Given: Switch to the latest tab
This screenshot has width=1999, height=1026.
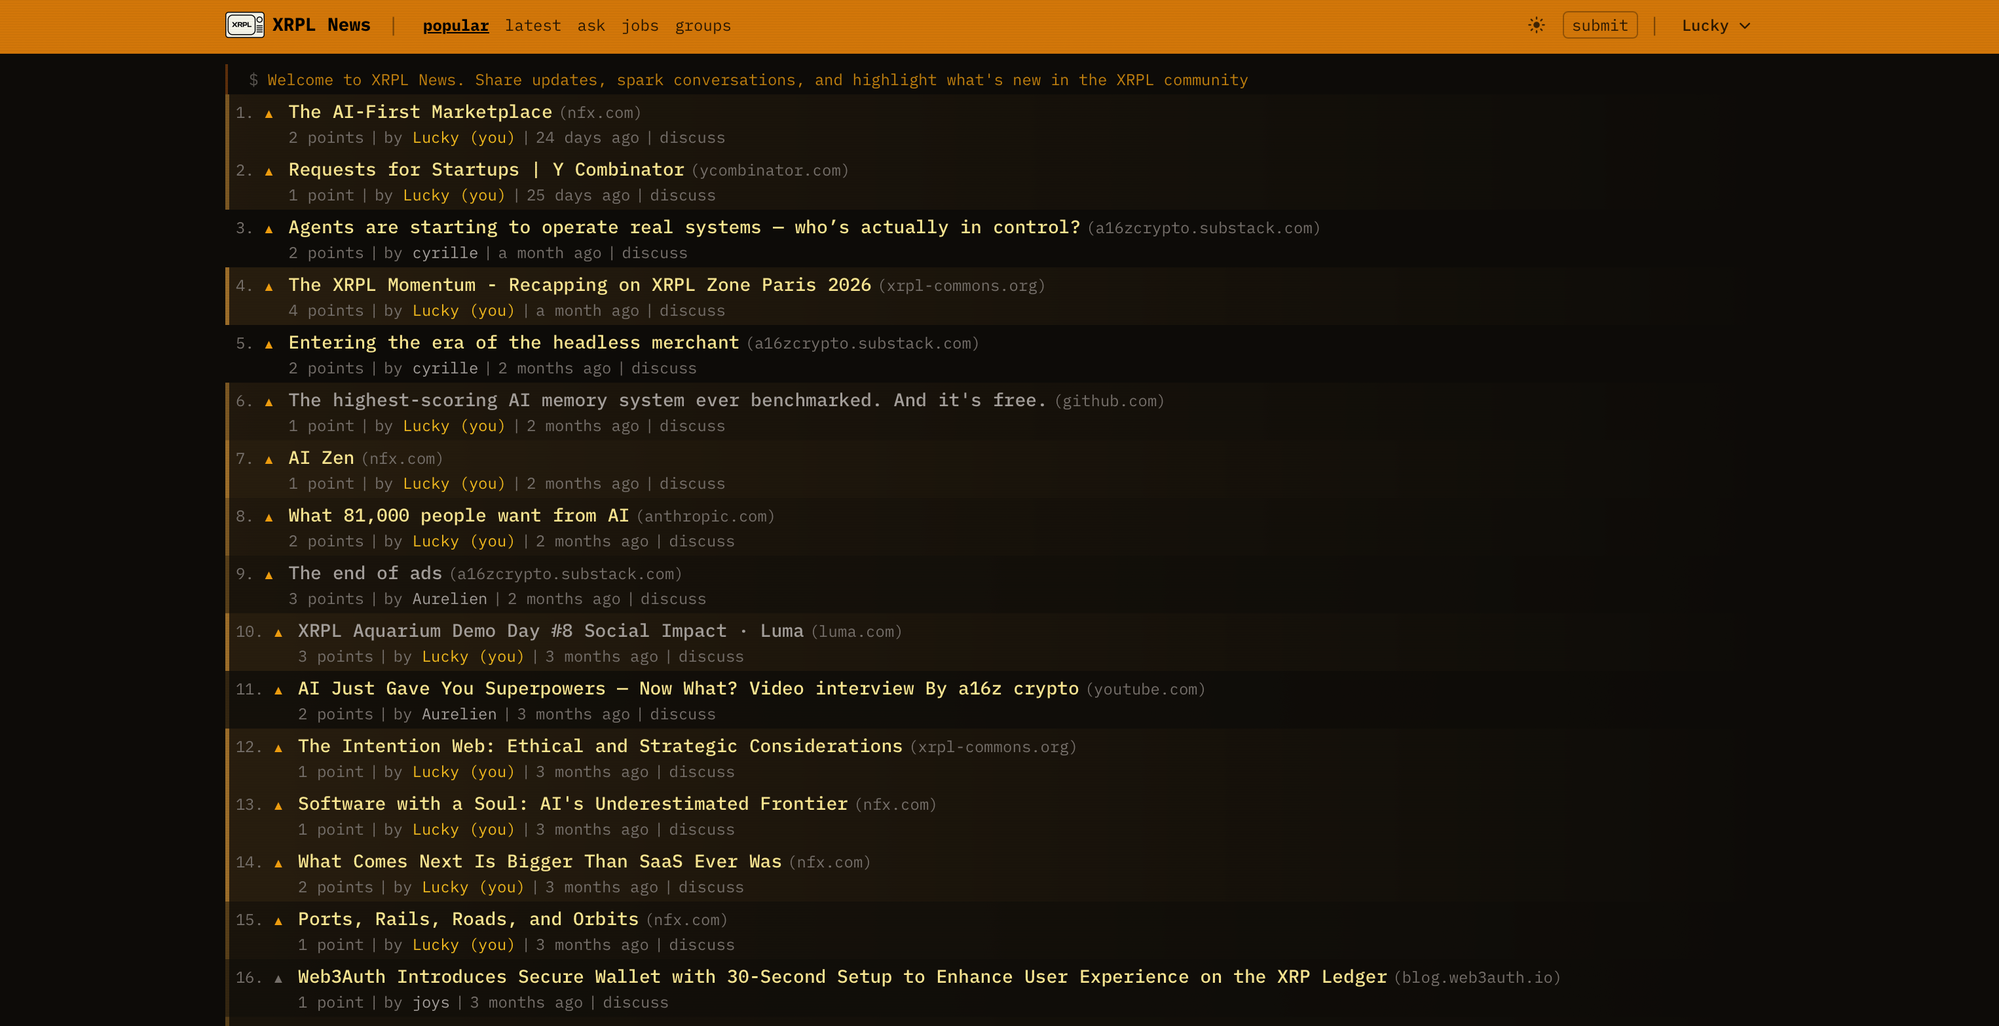Looking at the screenshot, I should point(533,26).
